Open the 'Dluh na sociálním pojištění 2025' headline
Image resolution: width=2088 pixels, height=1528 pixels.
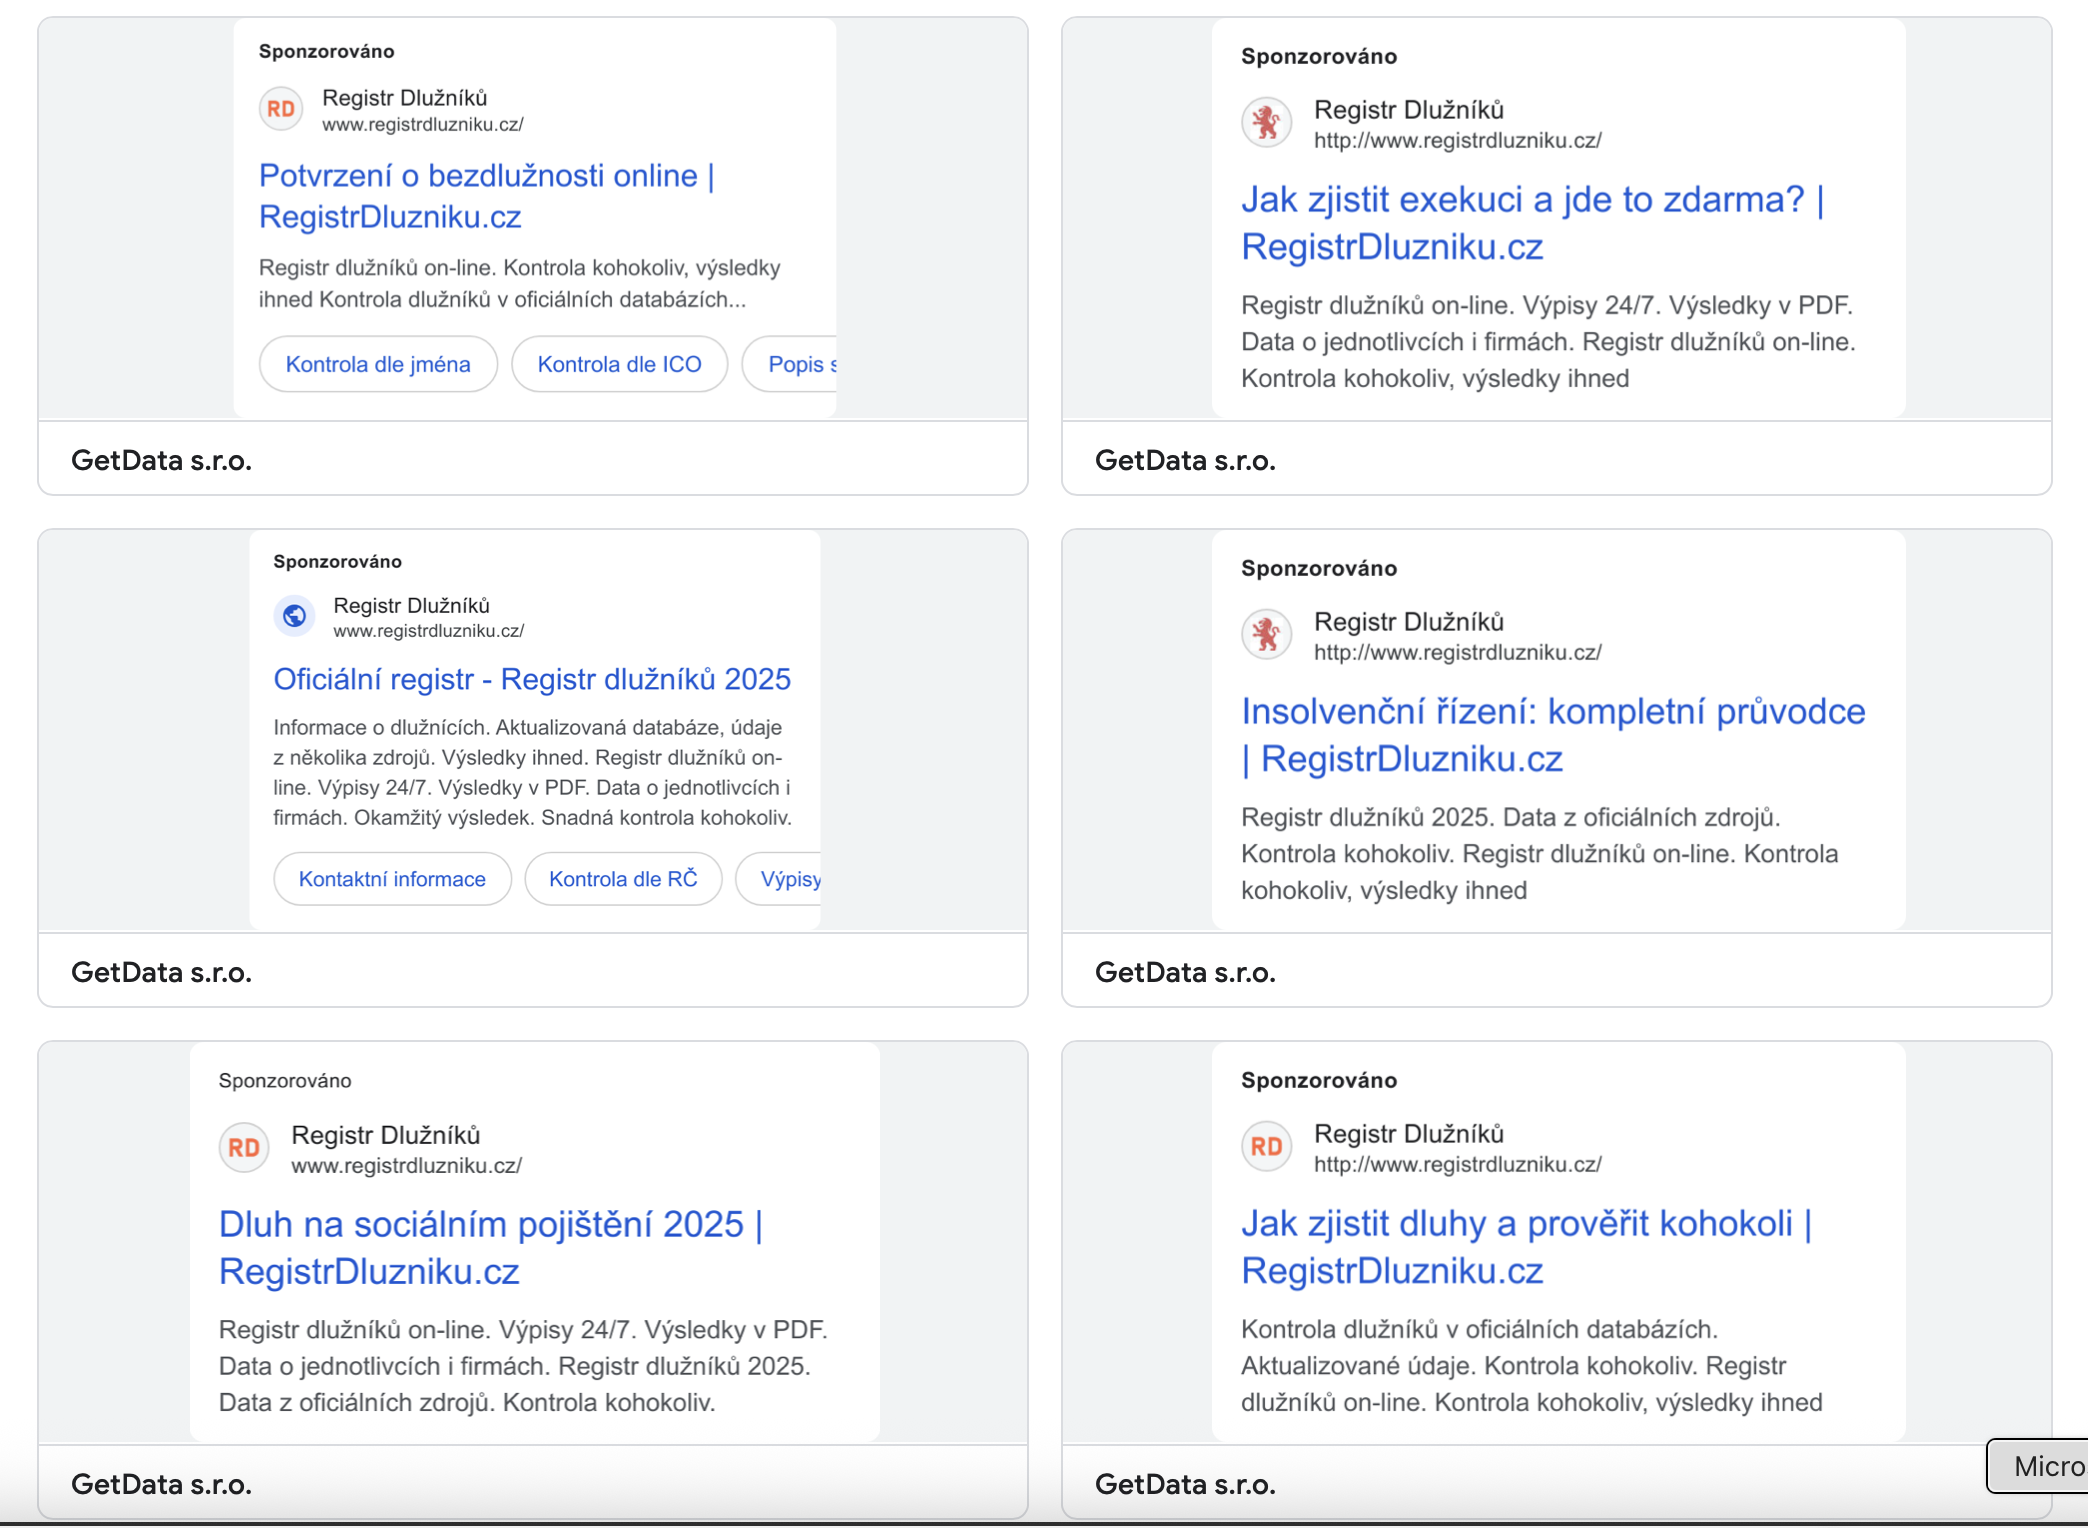491,1248
